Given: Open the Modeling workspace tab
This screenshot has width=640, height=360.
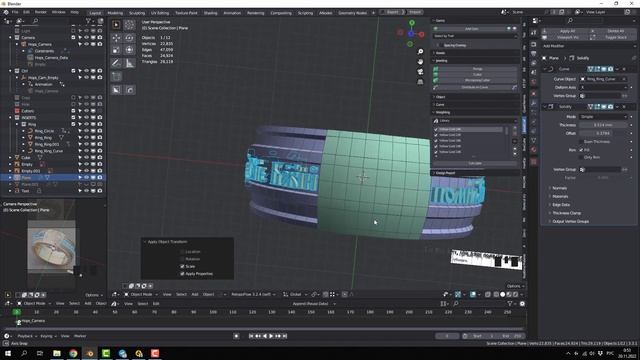Looking at the screenshot, I should click(x=115, y=13).
